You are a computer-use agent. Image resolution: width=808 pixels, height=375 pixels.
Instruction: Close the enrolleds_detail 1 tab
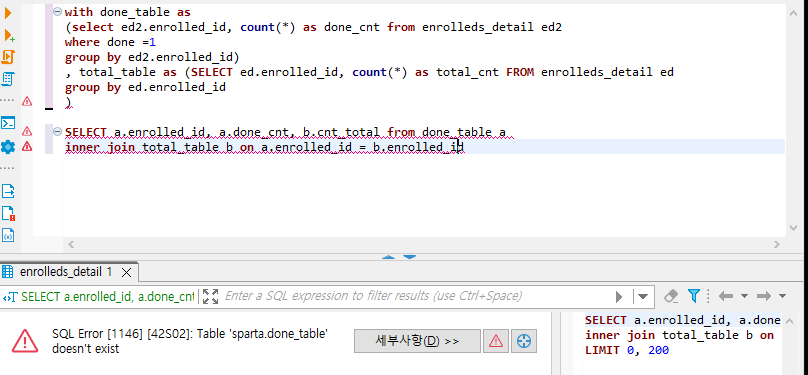(127, 272)
